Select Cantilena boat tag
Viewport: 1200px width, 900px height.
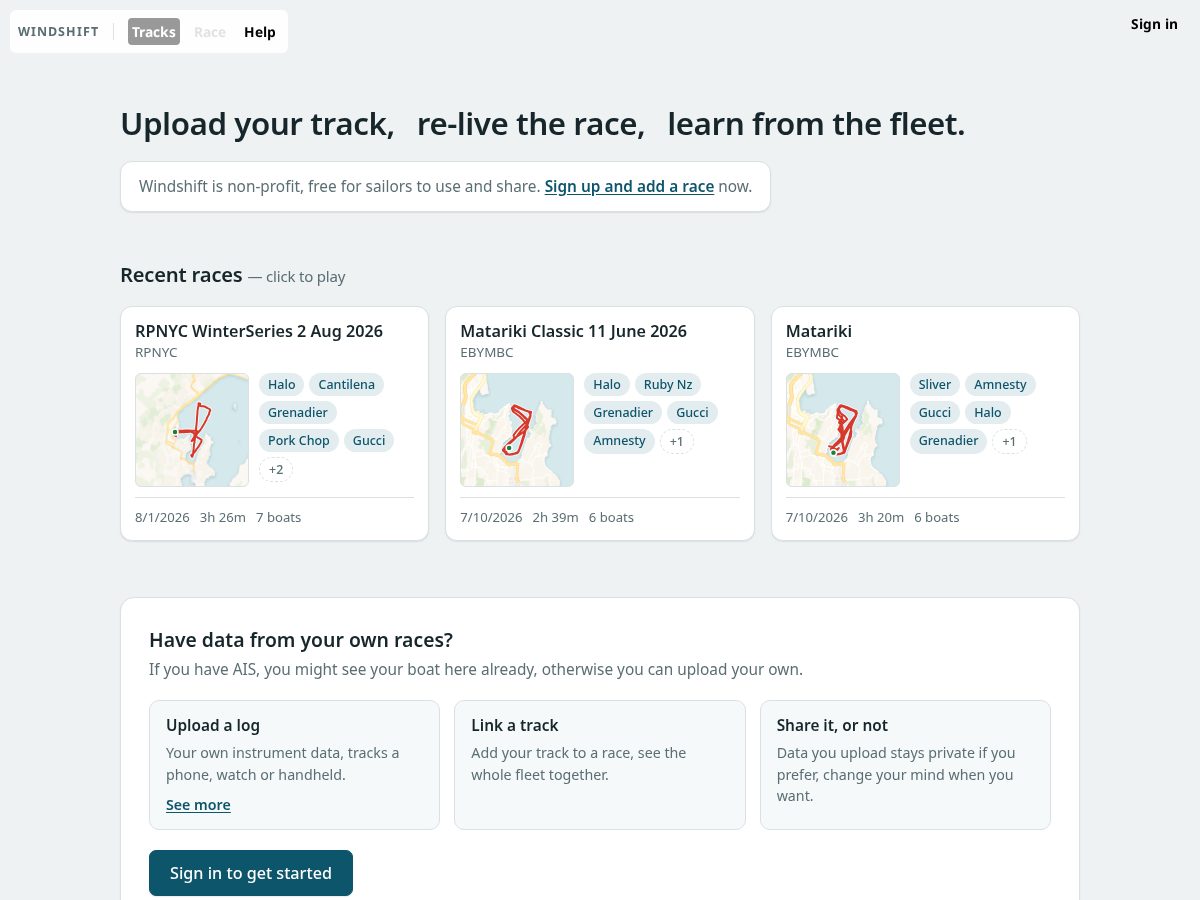(347, 385)
